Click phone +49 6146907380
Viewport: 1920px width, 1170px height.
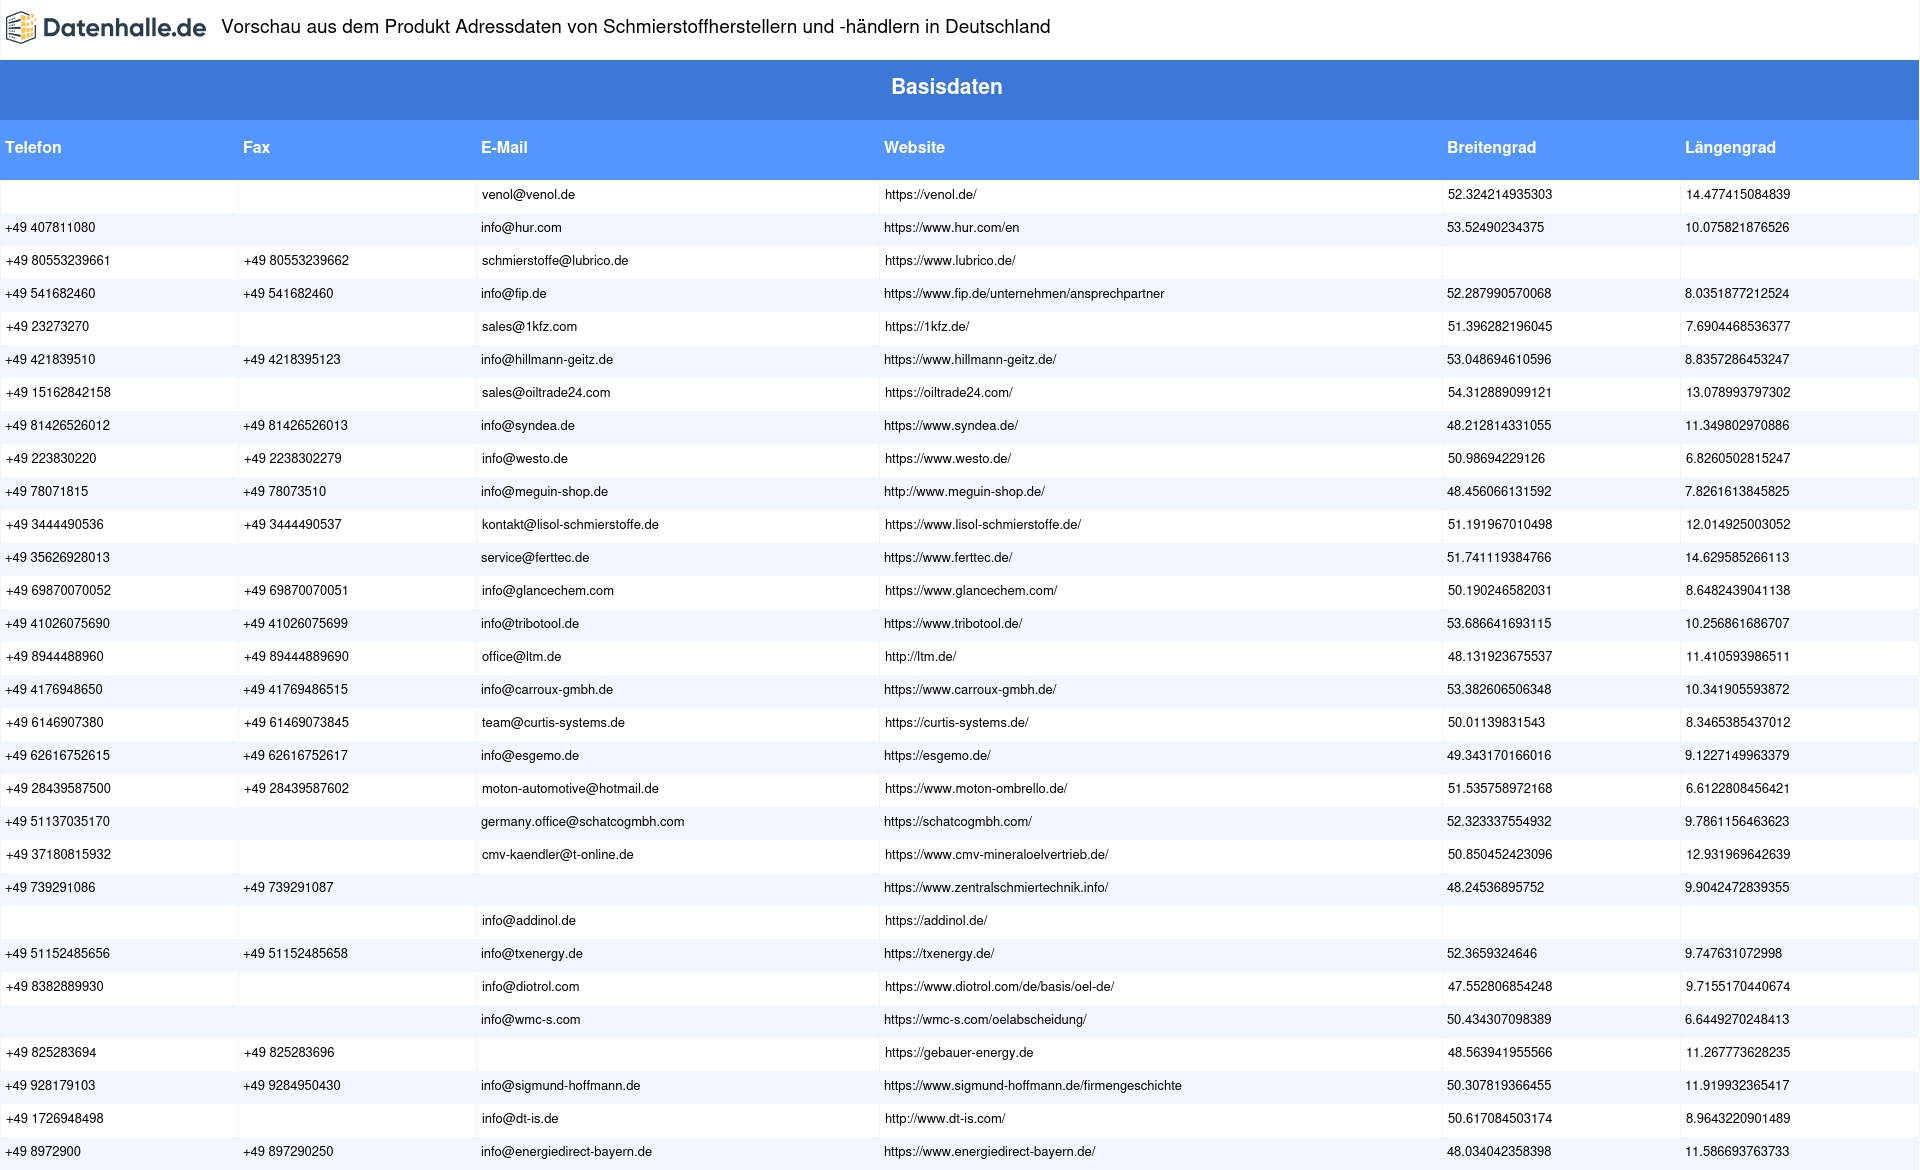54,723
